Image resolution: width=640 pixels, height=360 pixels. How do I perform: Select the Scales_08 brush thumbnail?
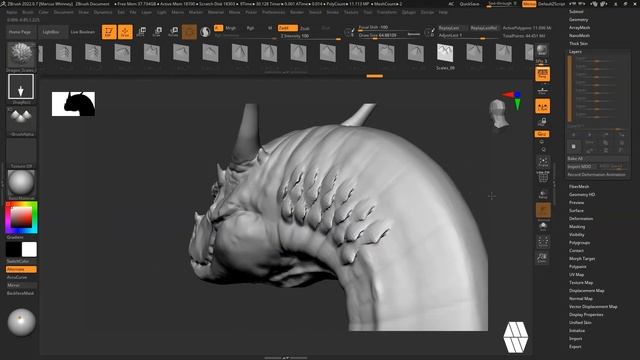pyautogui.click(x=445, y=53)
